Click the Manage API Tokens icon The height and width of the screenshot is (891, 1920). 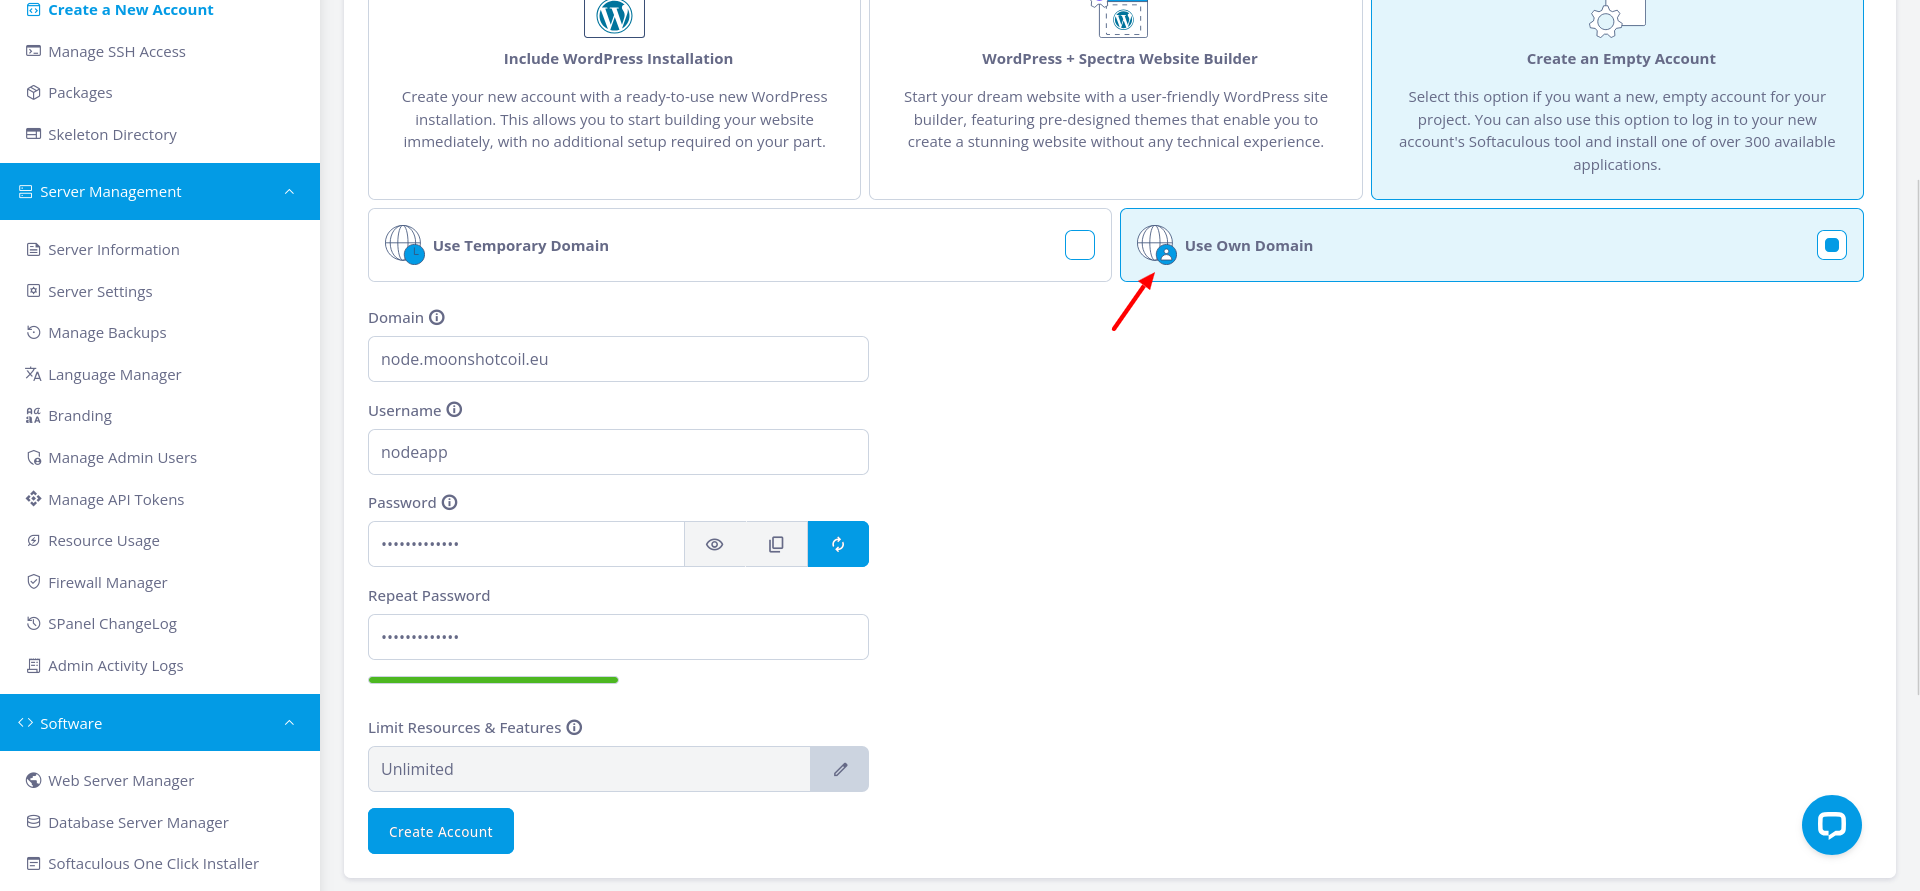(x=34, y=499)
